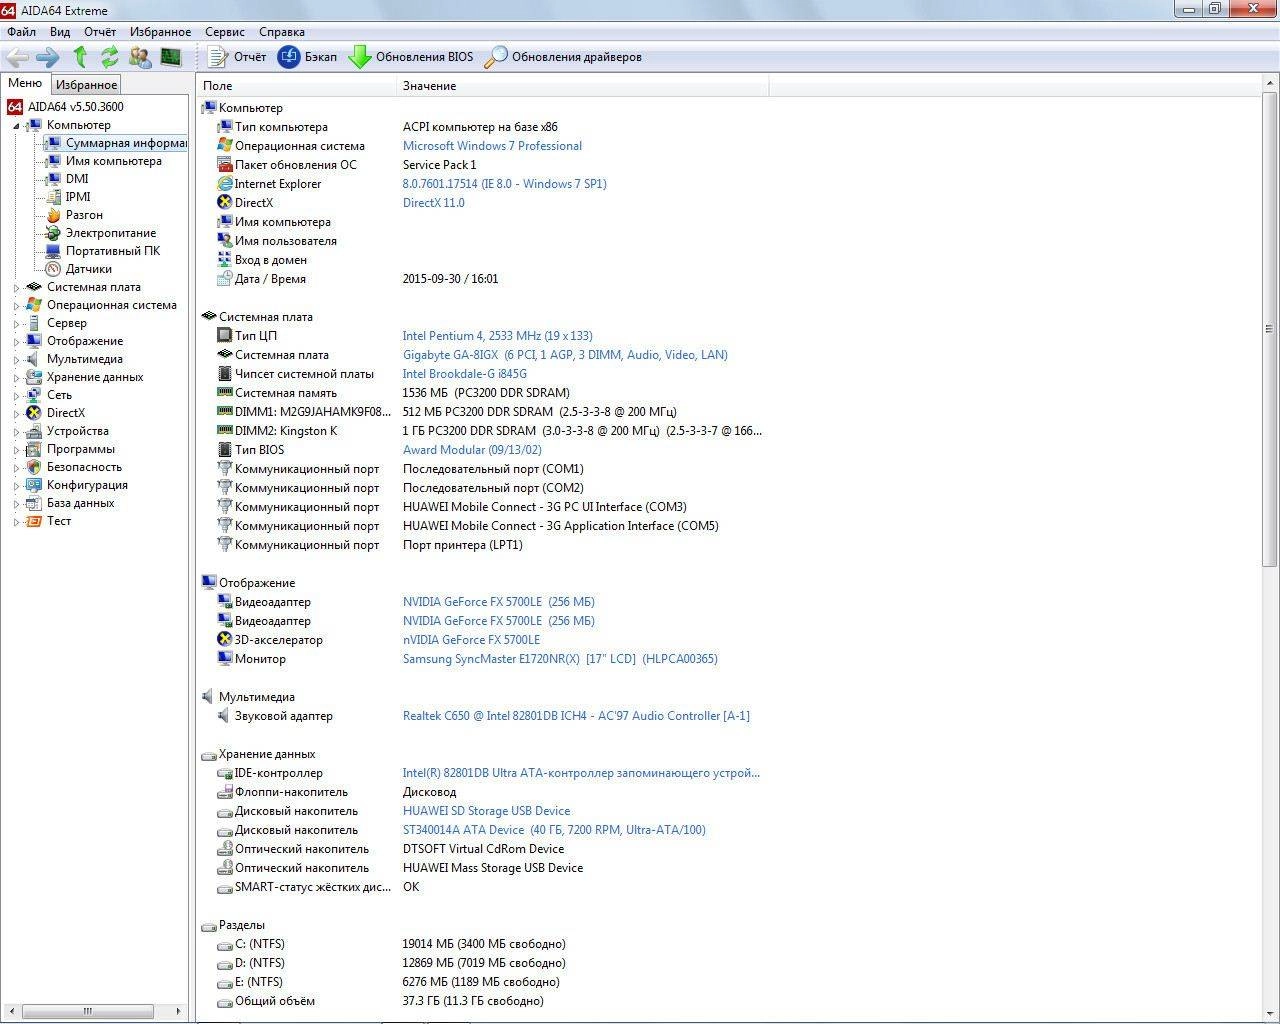Click the Датчики sensor icon

pyautogui.click(x=53, y=269)
